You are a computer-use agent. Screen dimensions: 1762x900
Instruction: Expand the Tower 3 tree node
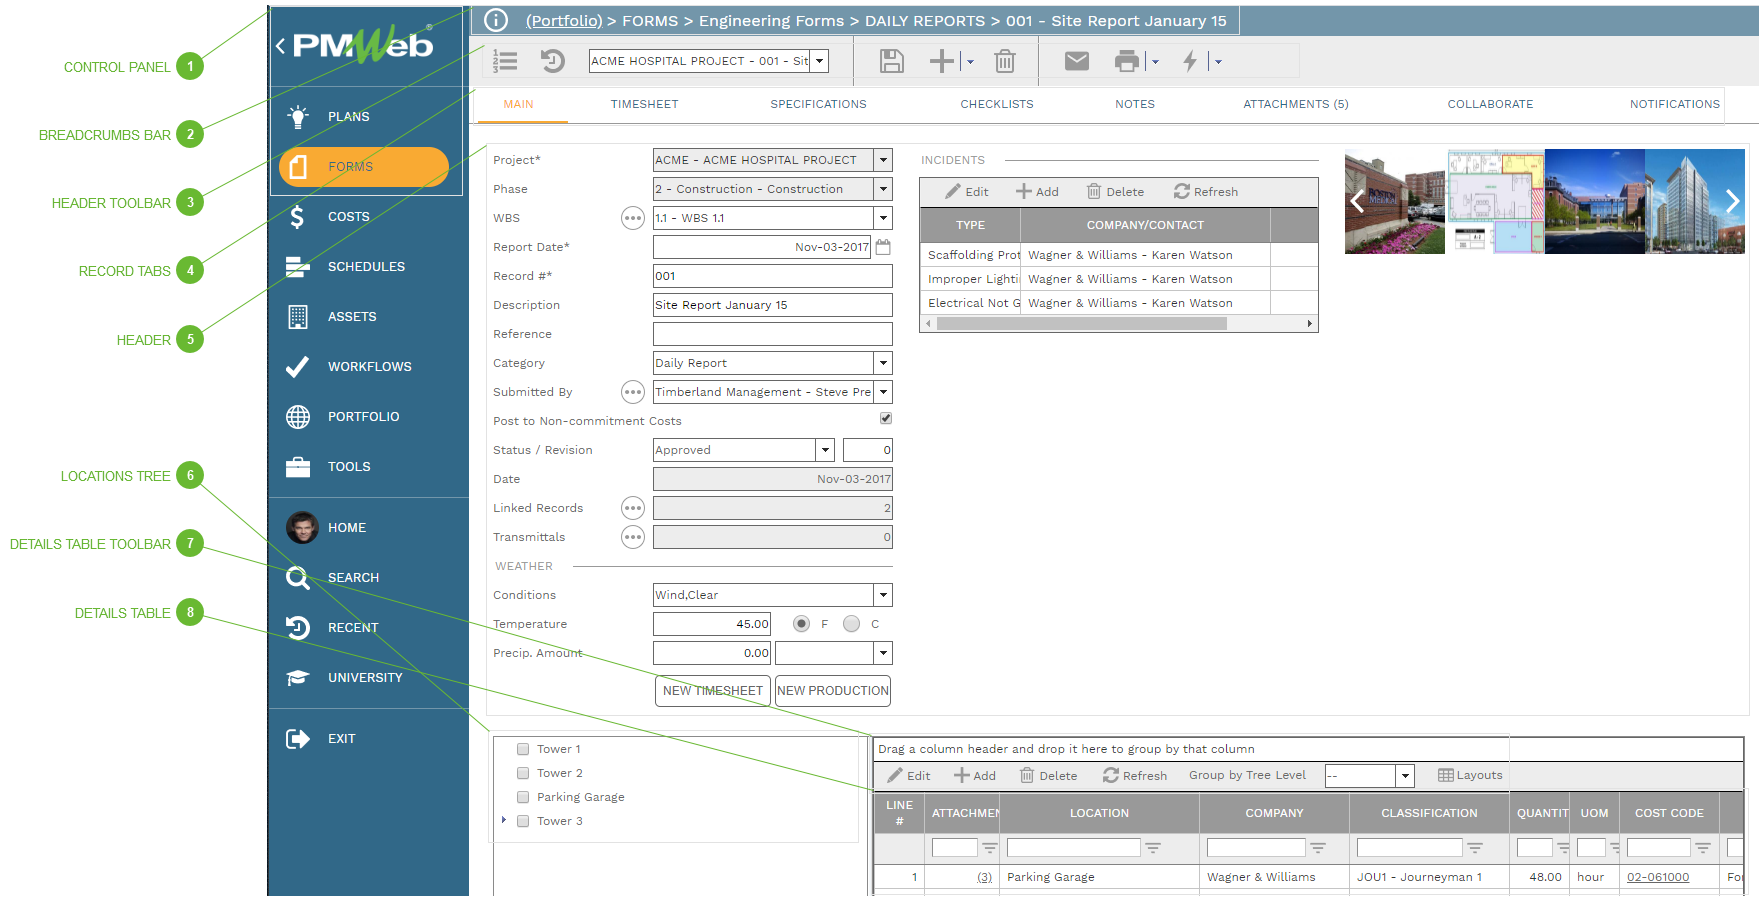pyautogui.click(x=504, y=820)
